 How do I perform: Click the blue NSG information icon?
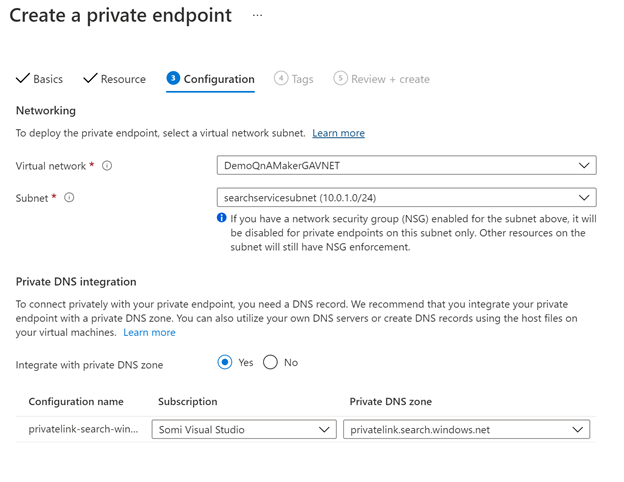(222, 218)
